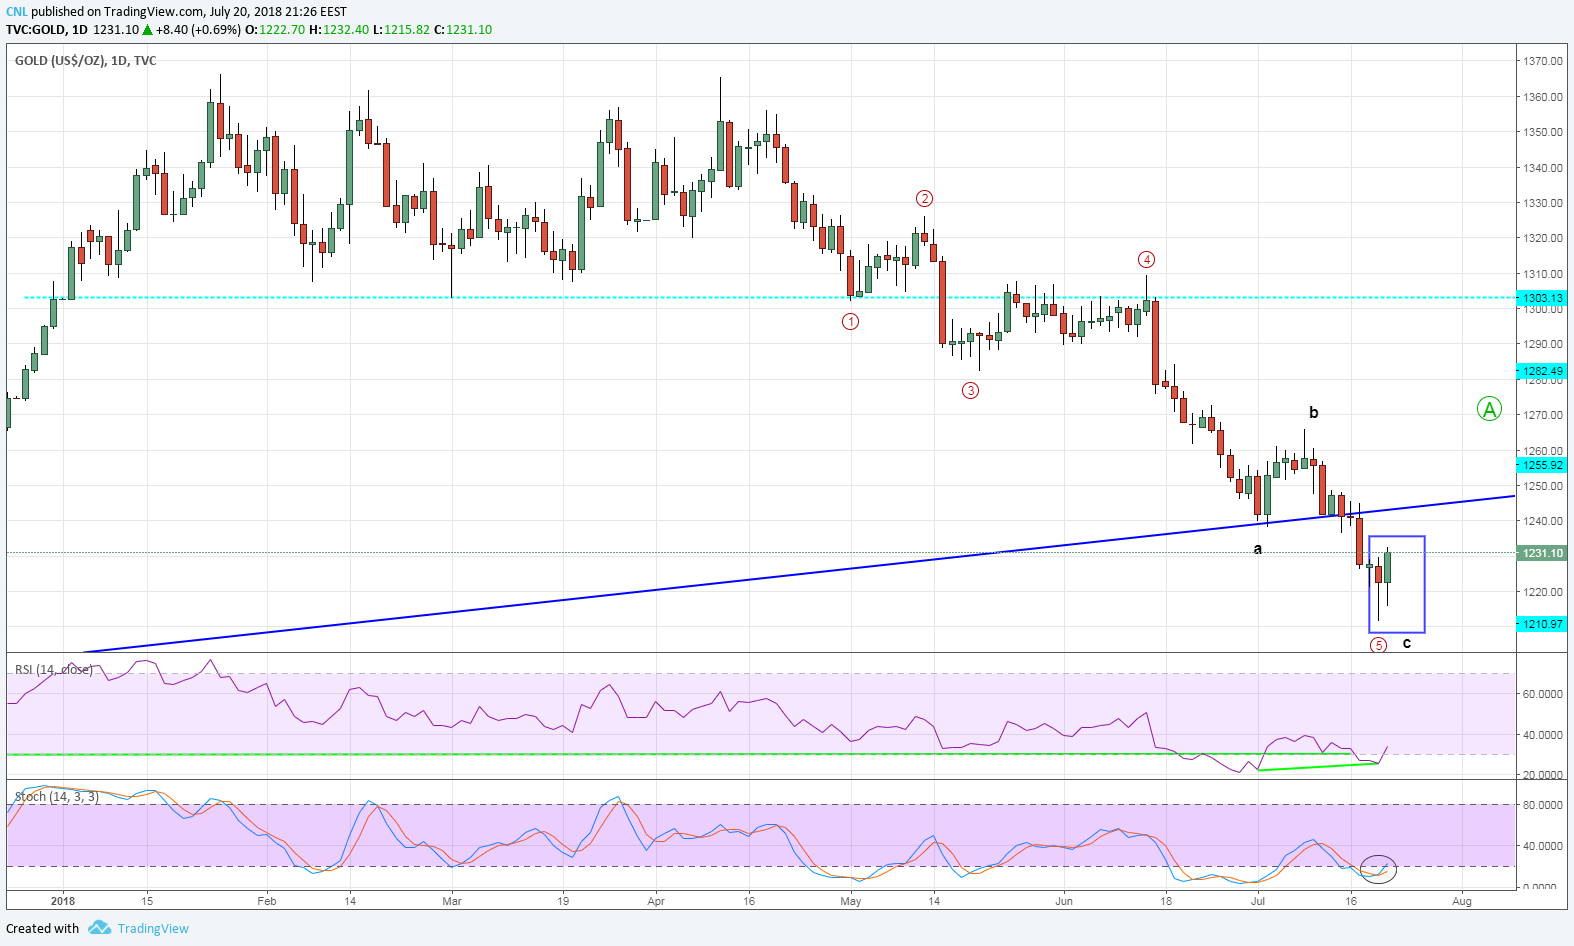
Task: Click the 1220.00 price axis tick
Action: click(x=1543, y=592)
